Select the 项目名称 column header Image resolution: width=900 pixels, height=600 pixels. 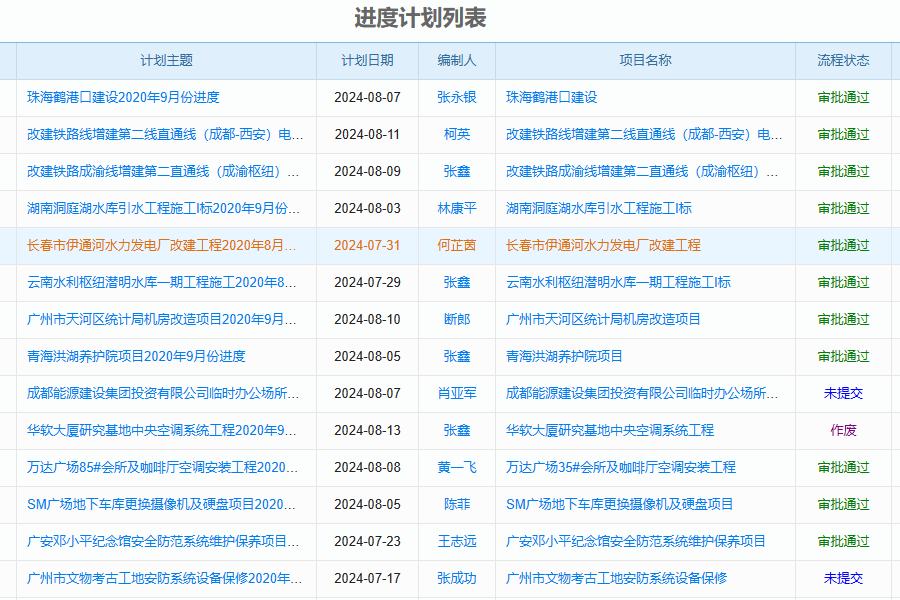coord(645,60)
